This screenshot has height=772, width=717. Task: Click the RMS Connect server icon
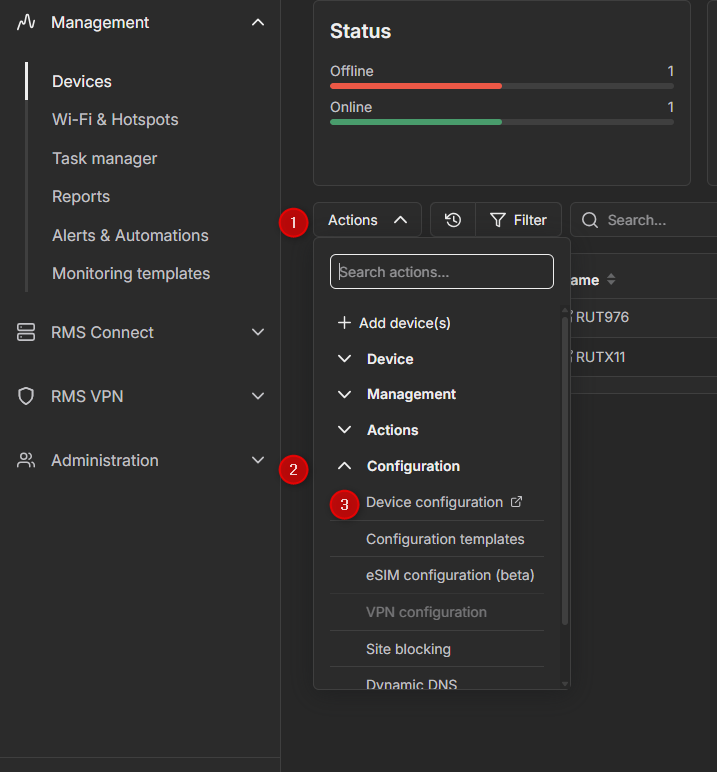coord(26,332)
